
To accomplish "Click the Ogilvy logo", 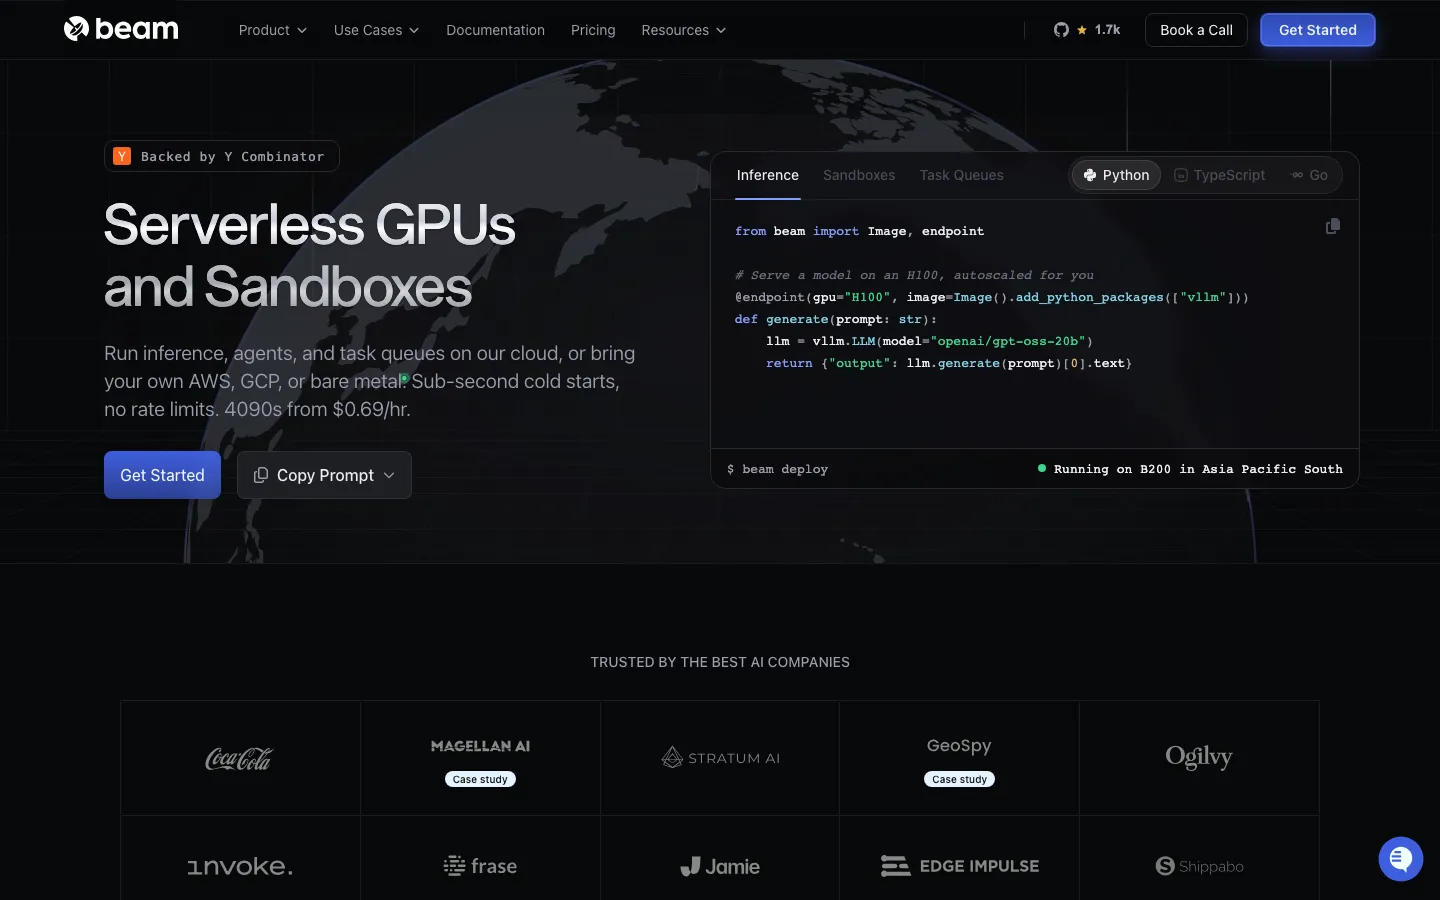I will pyautogui.click(x=1199, y=757).
